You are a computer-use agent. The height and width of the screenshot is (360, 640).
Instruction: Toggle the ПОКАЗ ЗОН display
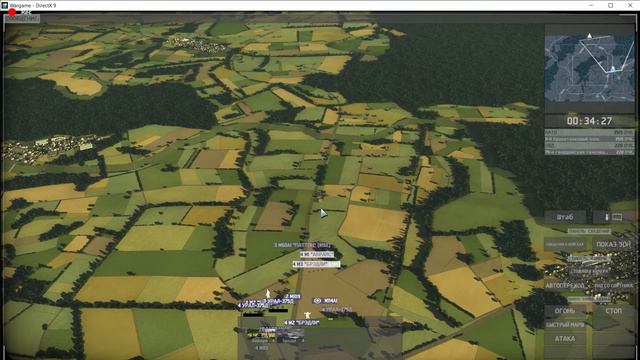point(613,244)
